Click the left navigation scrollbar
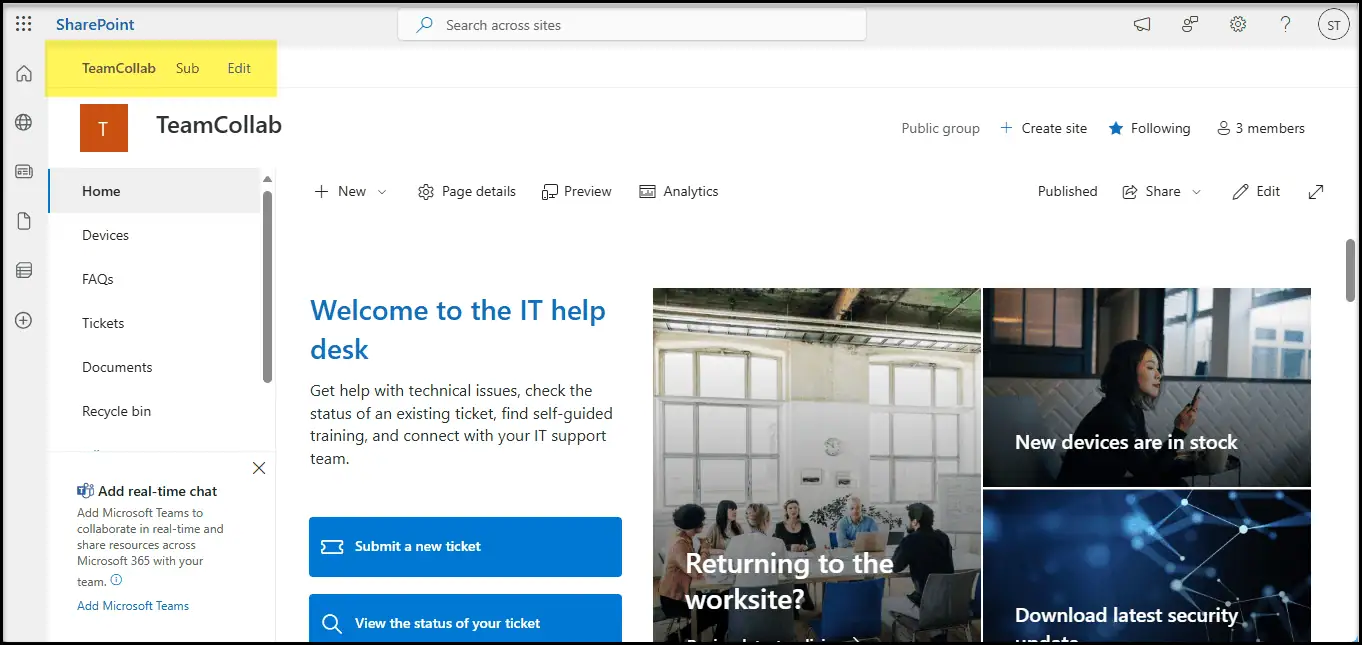This screenshot has height=645, width=1362. point(267,286)
